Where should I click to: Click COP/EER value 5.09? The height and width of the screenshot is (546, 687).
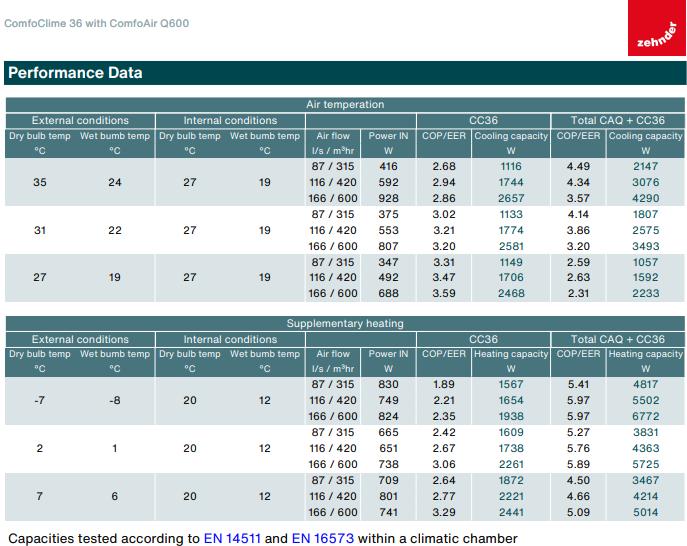(x=578, y=512)
